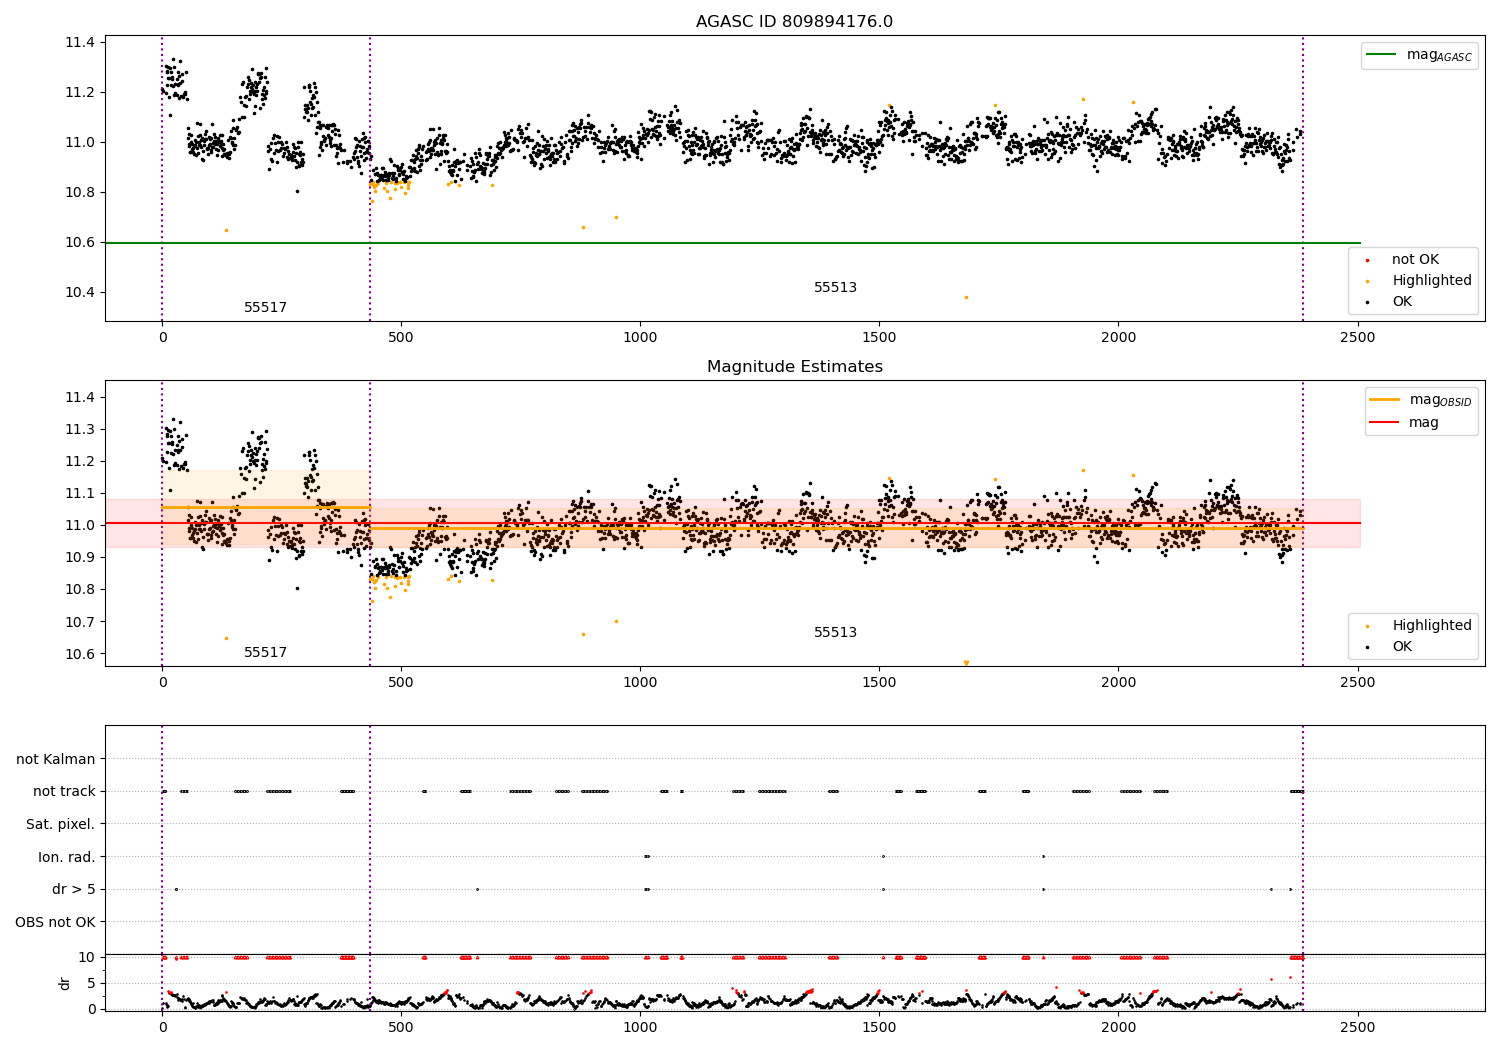Viewport: 1500px width, 1050px height.
Task: Click the orange line swatch beside mag OBSID
Action: click(x=1384, y=400)
